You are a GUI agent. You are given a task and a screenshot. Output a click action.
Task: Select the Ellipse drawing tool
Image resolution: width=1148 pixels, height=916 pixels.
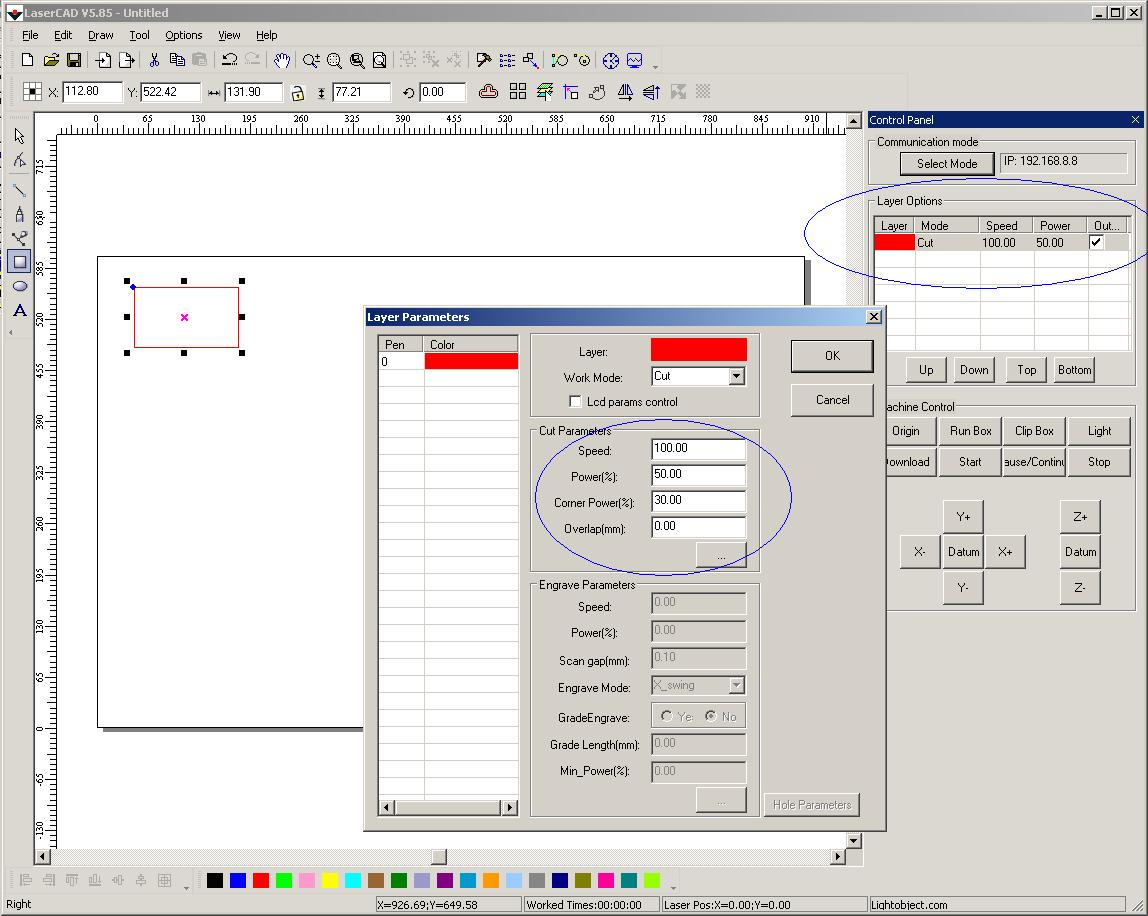click(x=19, y=286)
